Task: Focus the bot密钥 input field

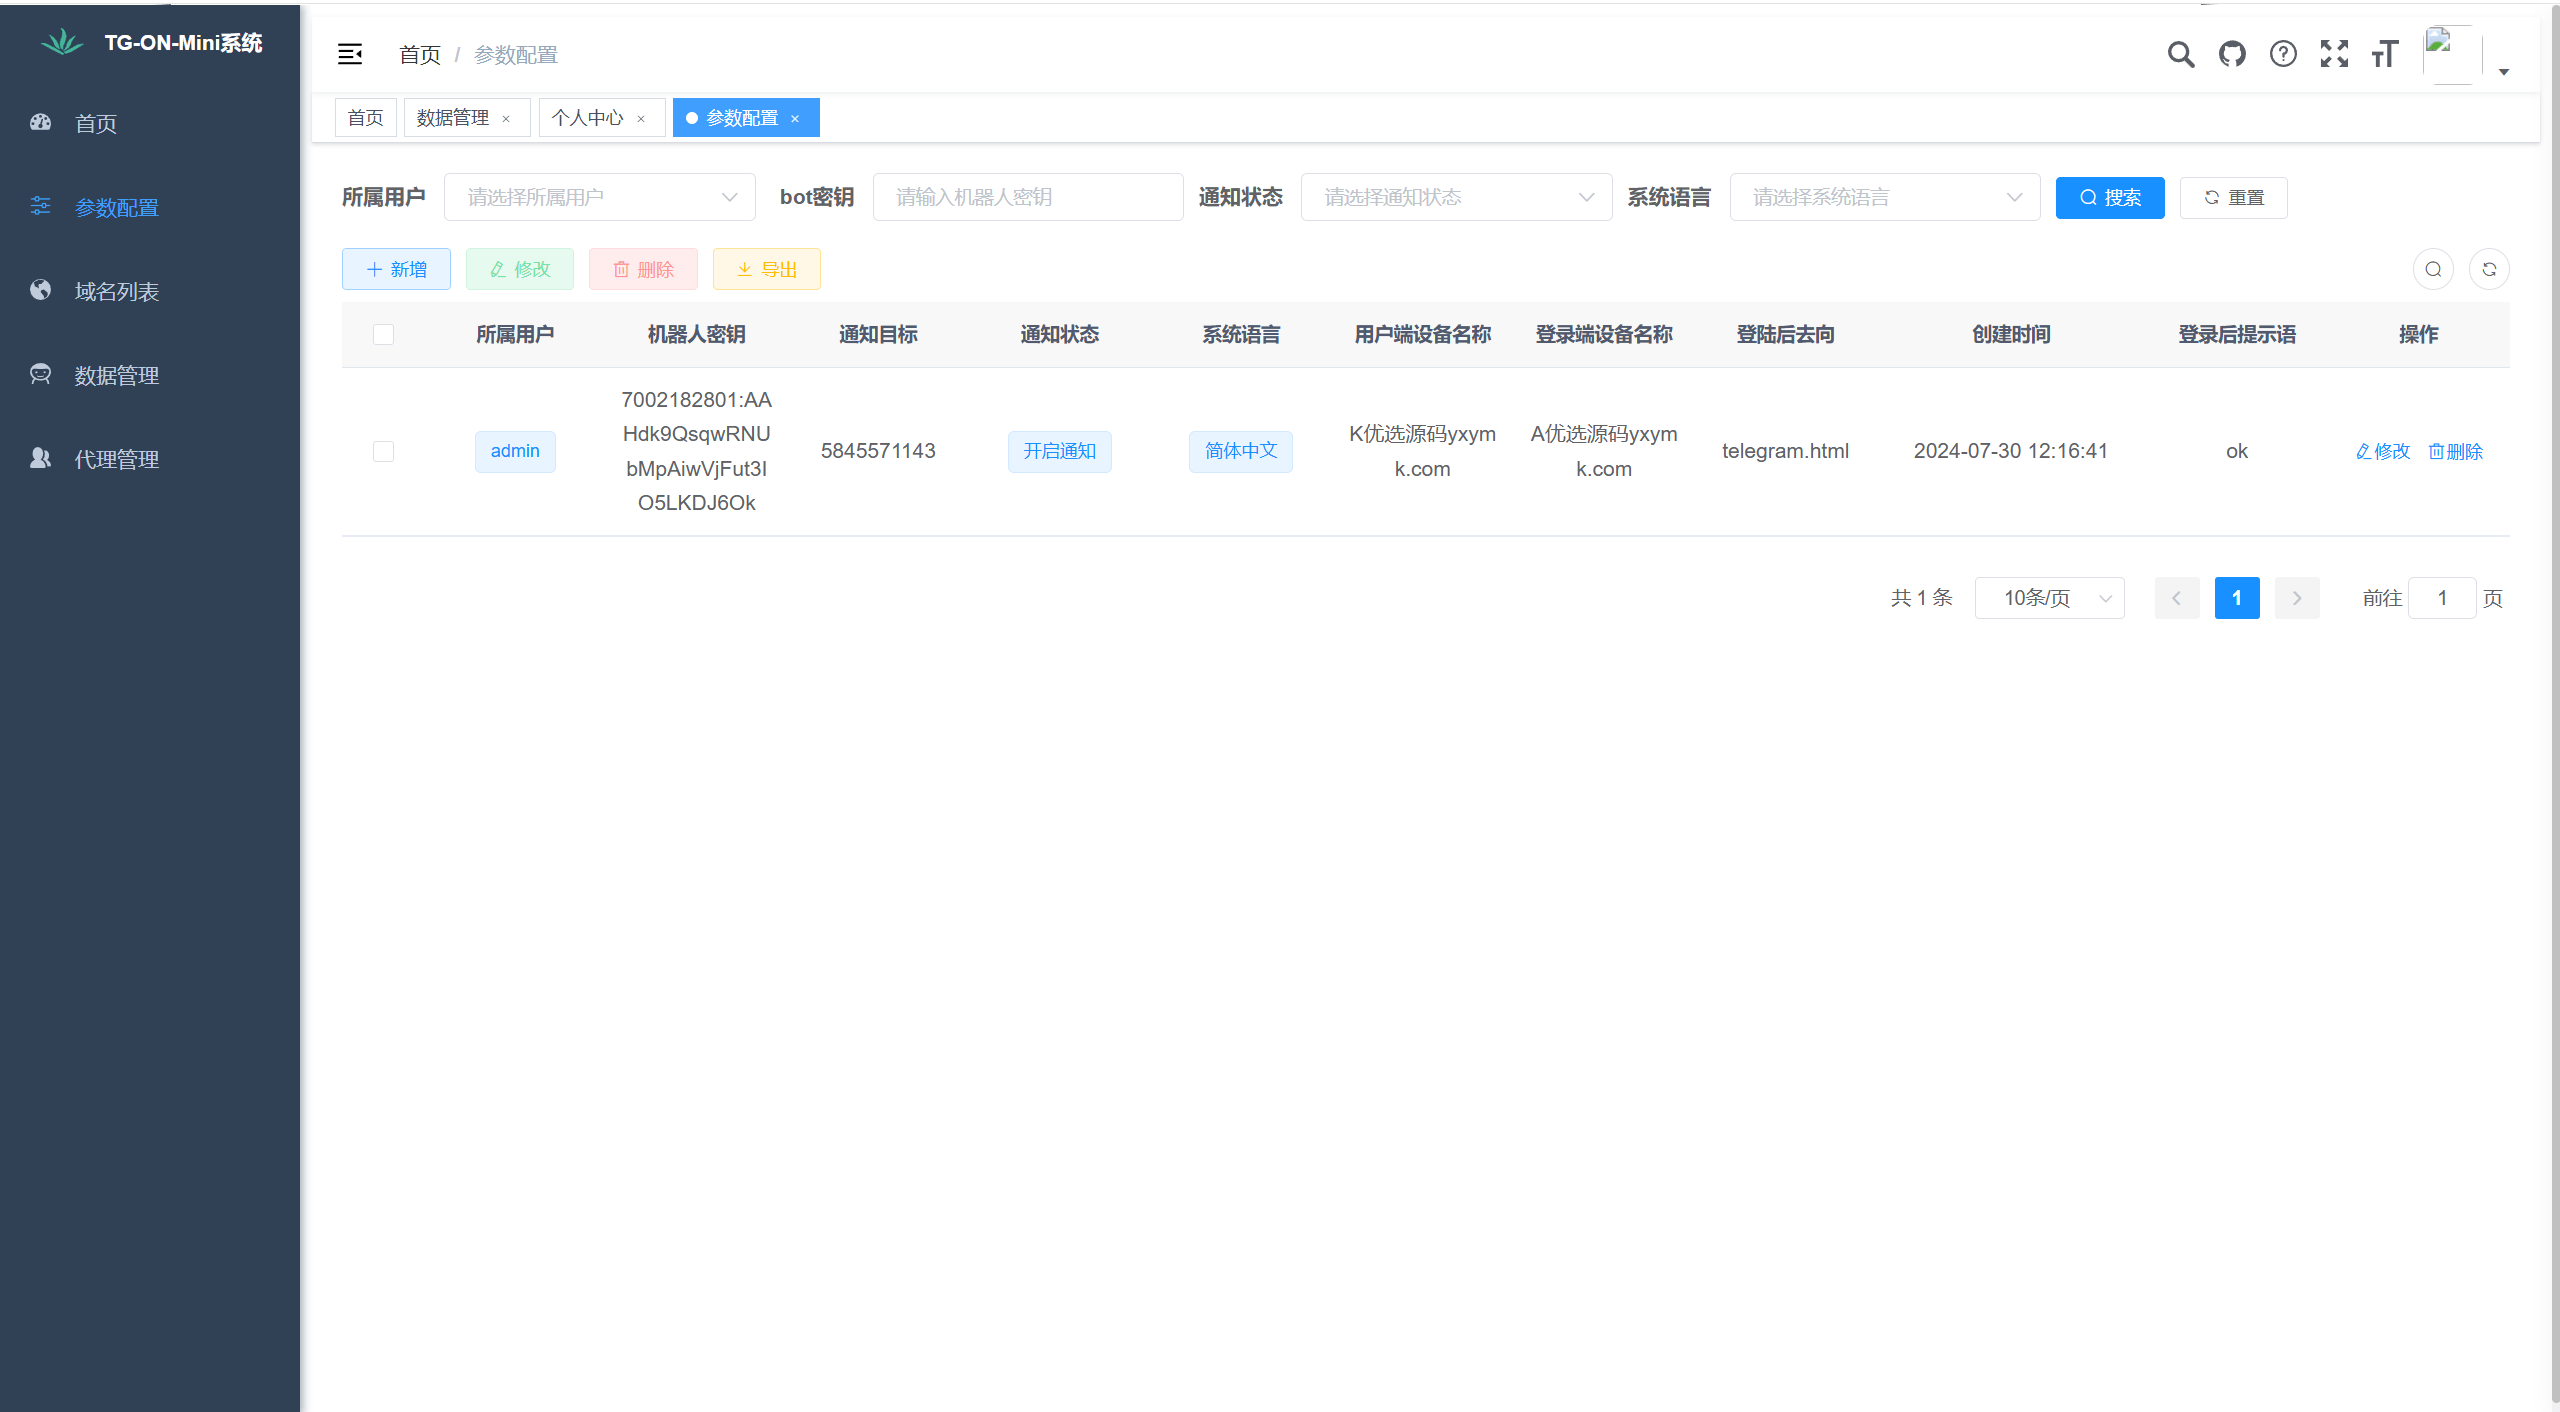Action: pyautogui.click(x=1028, y=197)
